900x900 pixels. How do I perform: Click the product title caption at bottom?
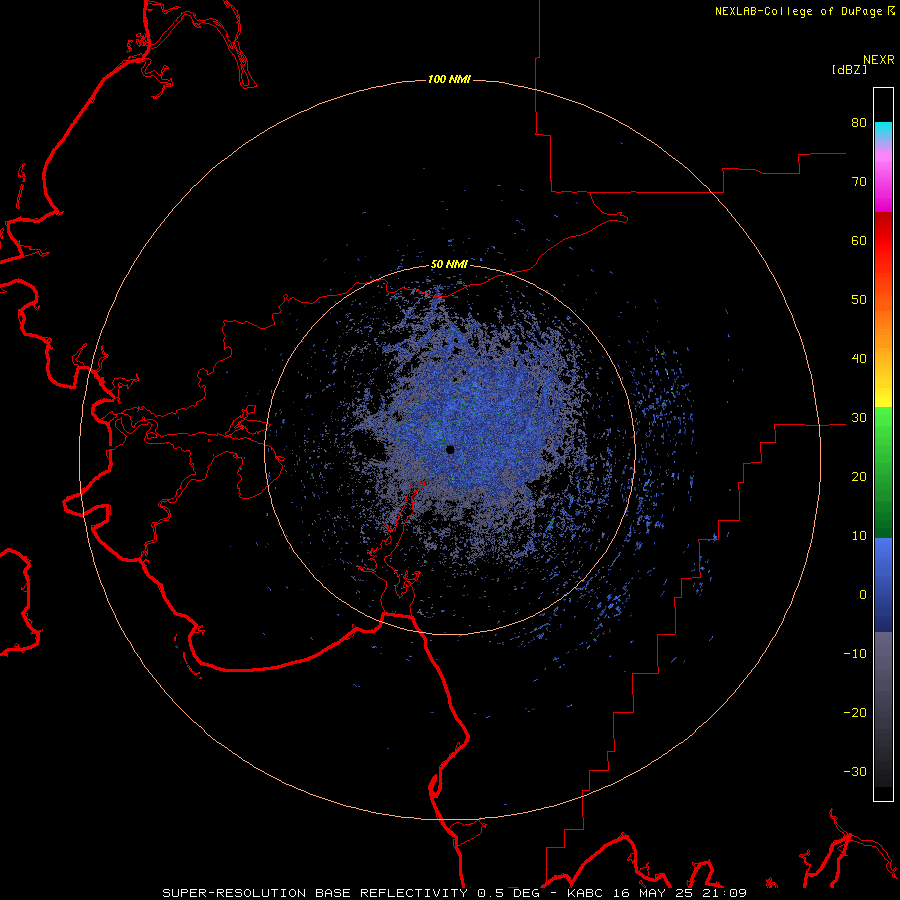(455, 893)
